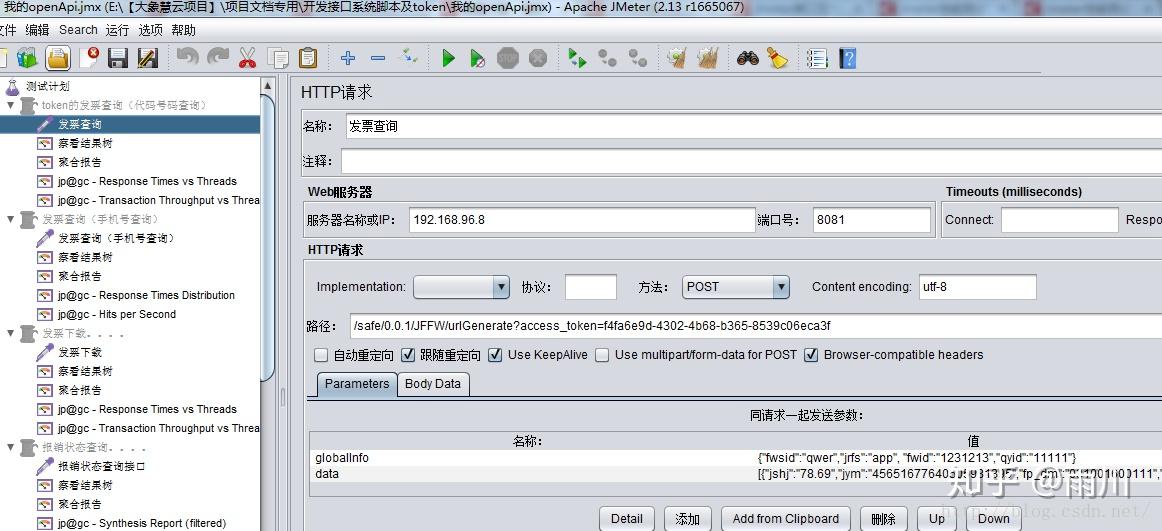Click the Open file folder icon

point(58,58)
